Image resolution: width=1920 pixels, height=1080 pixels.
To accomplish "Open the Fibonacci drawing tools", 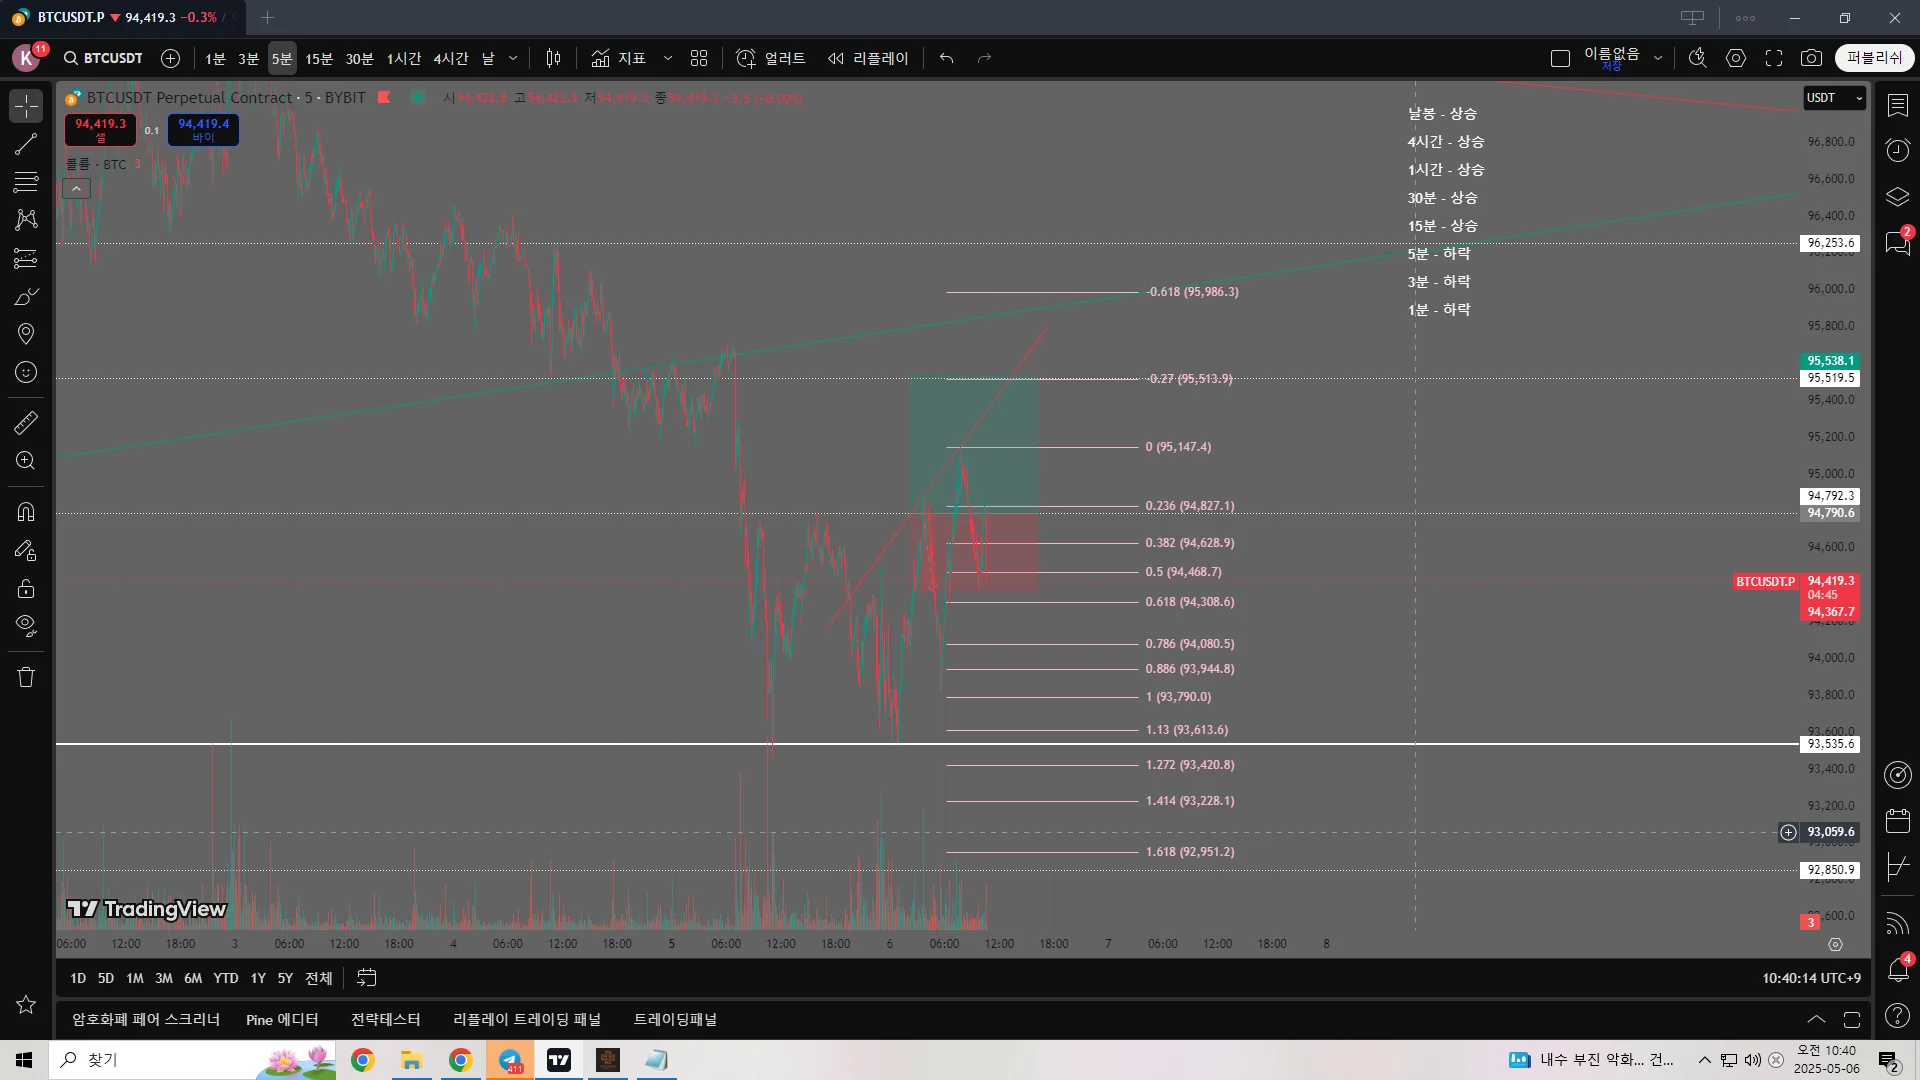I will 26,182.
